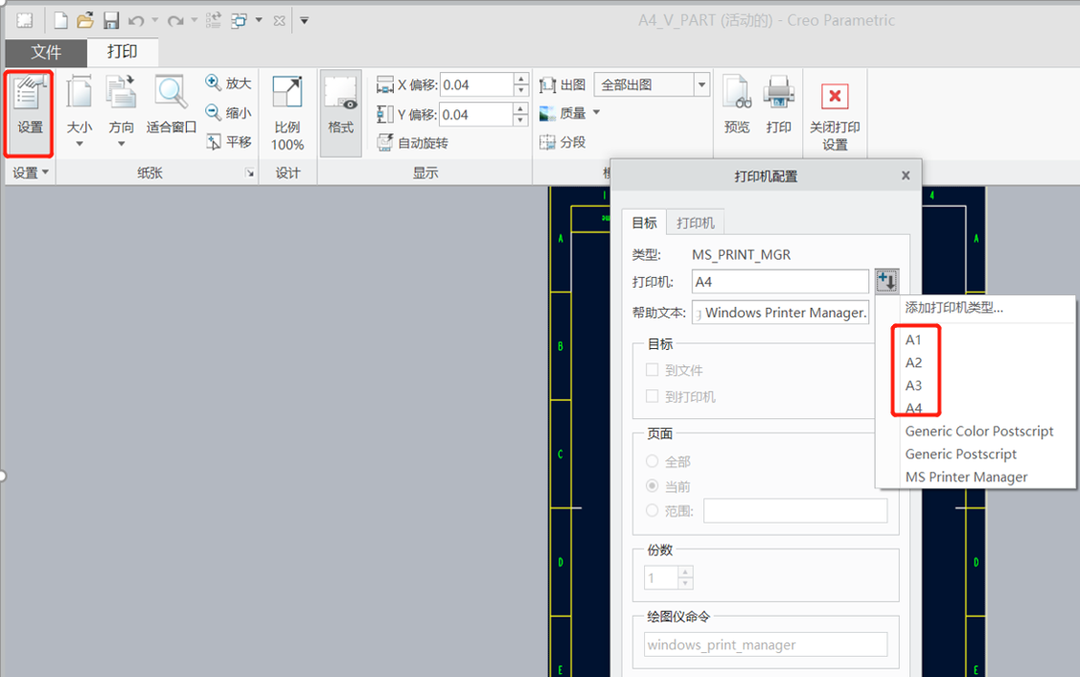Decrease the Y 偏移 value
Viewport: 1080px width, 677px height.
[x=521, y=120]
